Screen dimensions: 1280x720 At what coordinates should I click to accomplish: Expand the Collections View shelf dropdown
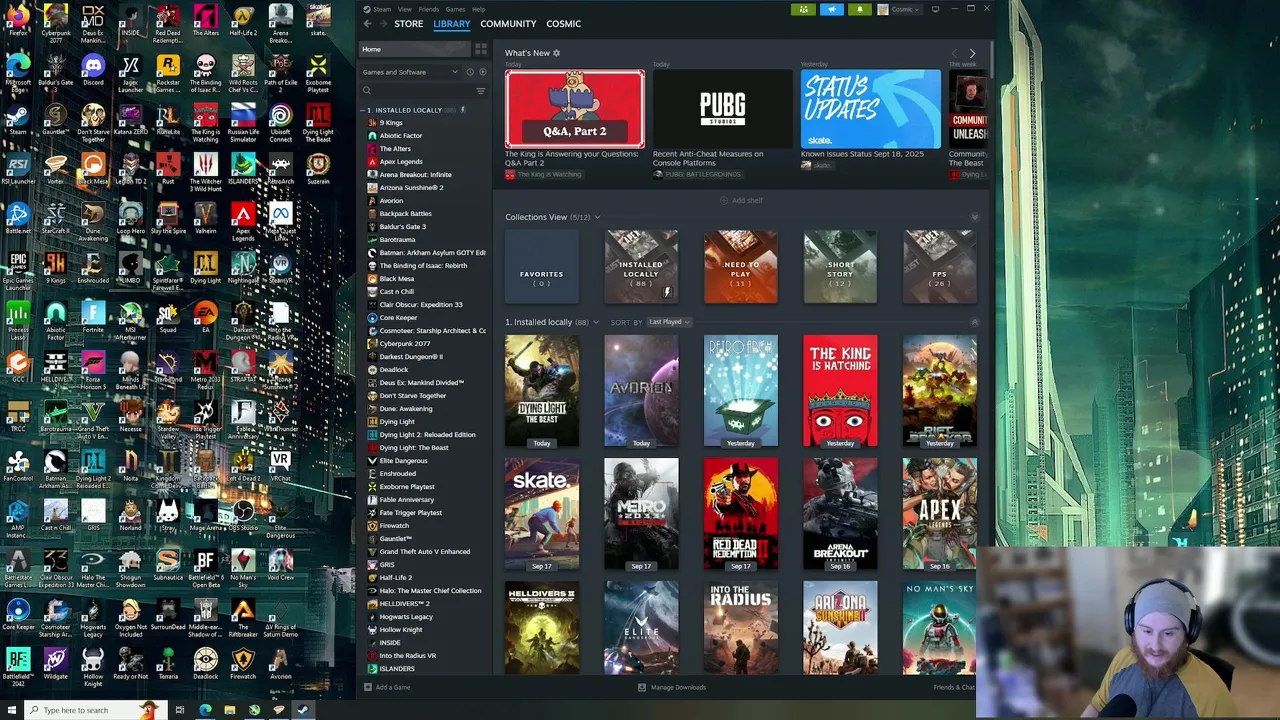click(597, 217)
